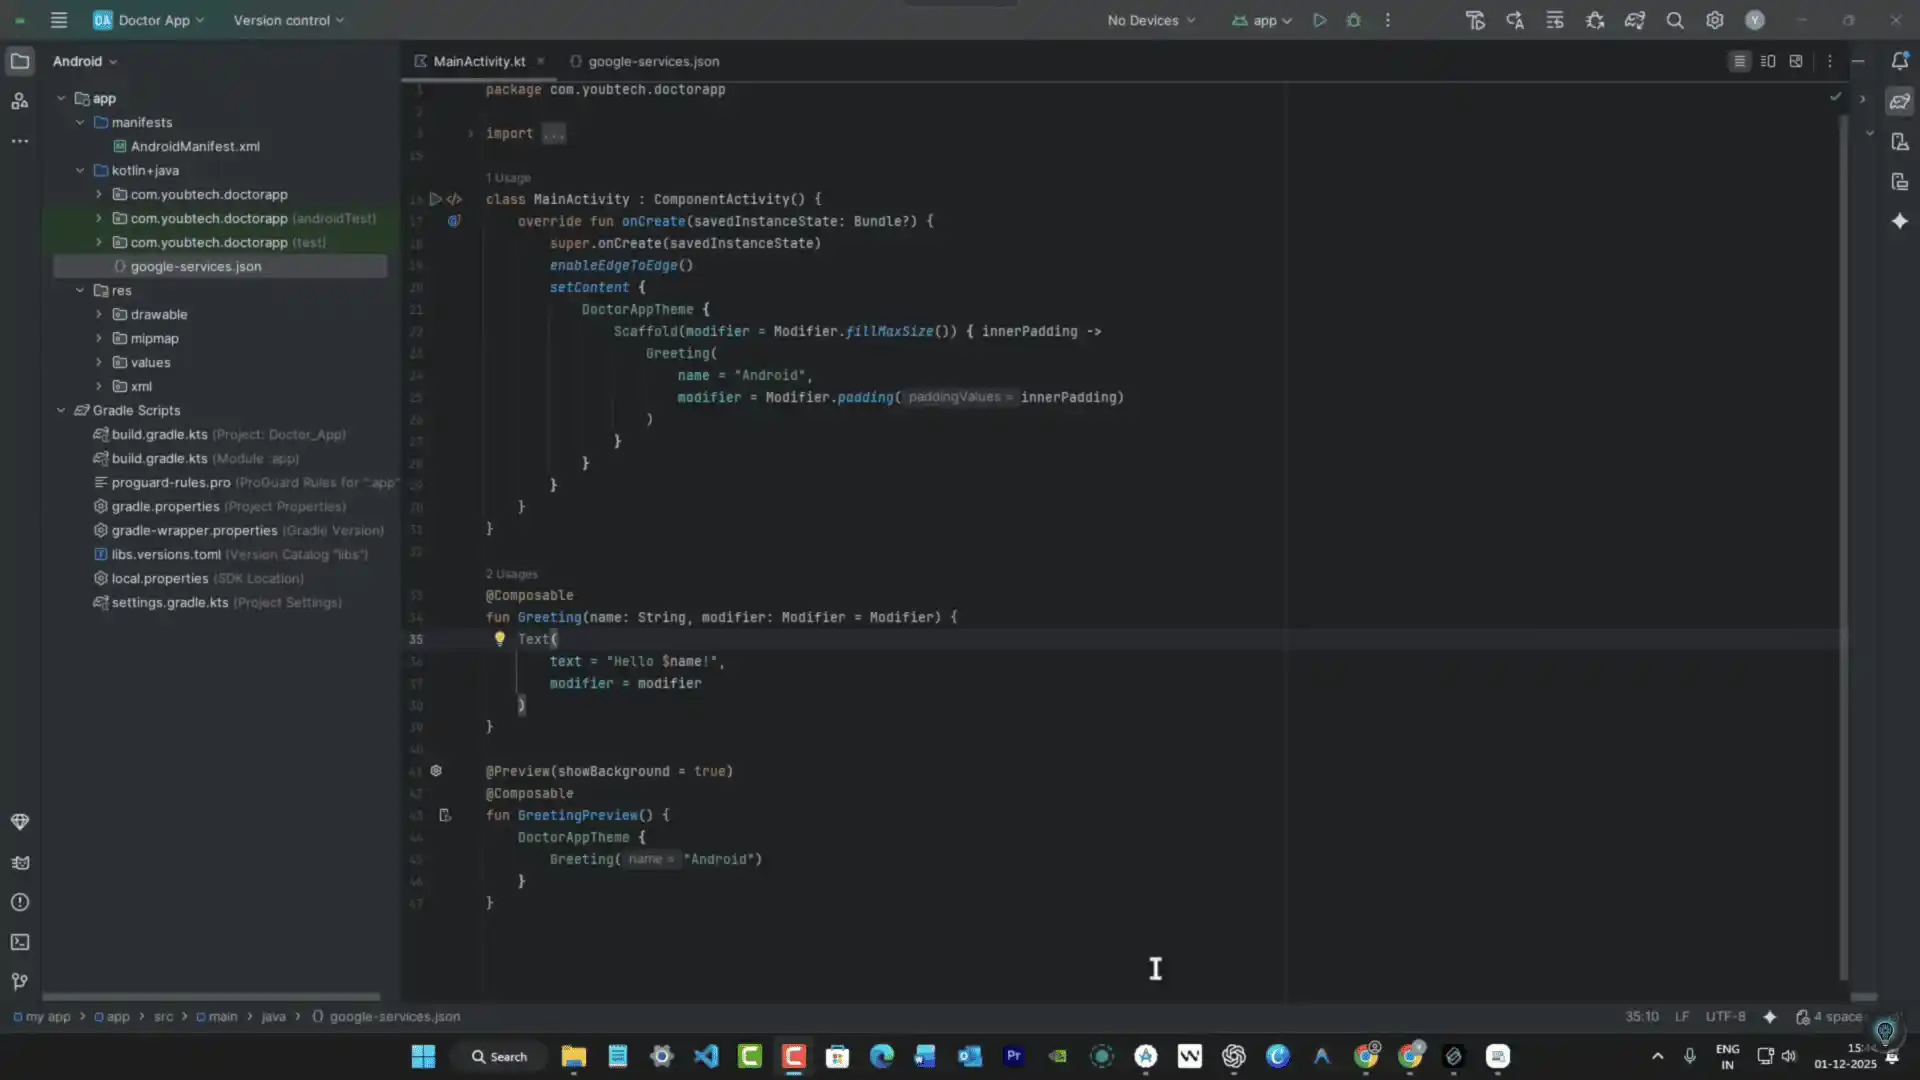This screenshot has height=1080, width=1920.
Task: Open more run actions menu
Action: point(1388,20)
